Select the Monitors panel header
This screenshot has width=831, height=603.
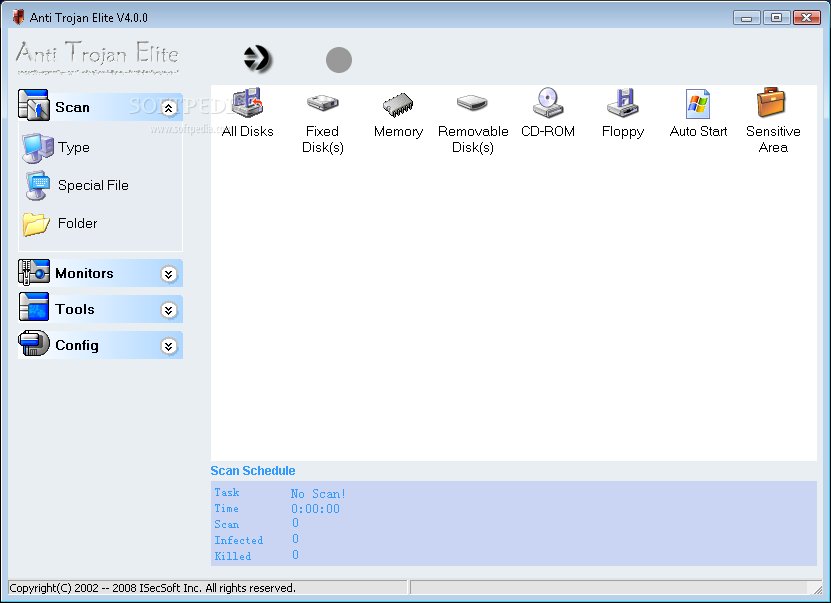click(x=100, y=273)
